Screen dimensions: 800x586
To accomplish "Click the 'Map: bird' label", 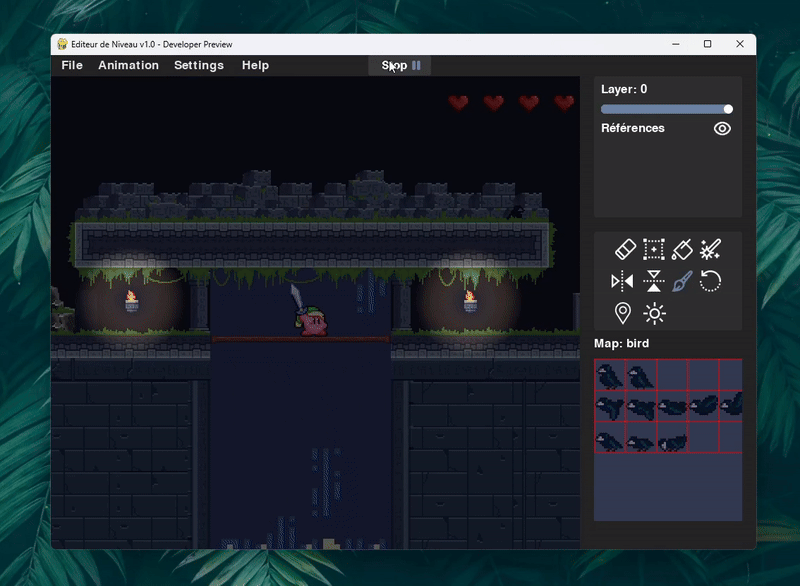I will tap(621, 343).
